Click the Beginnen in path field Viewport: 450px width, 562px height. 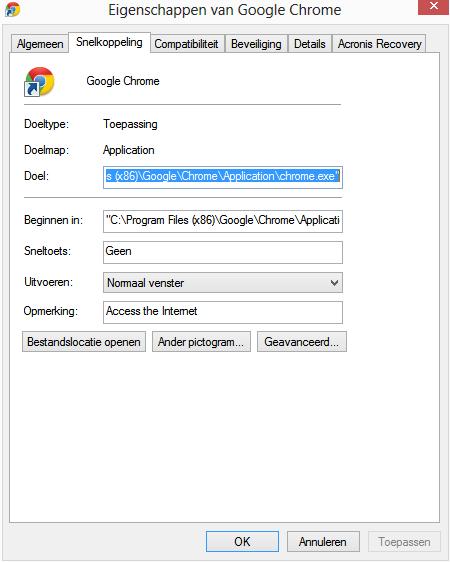point(223,221)
